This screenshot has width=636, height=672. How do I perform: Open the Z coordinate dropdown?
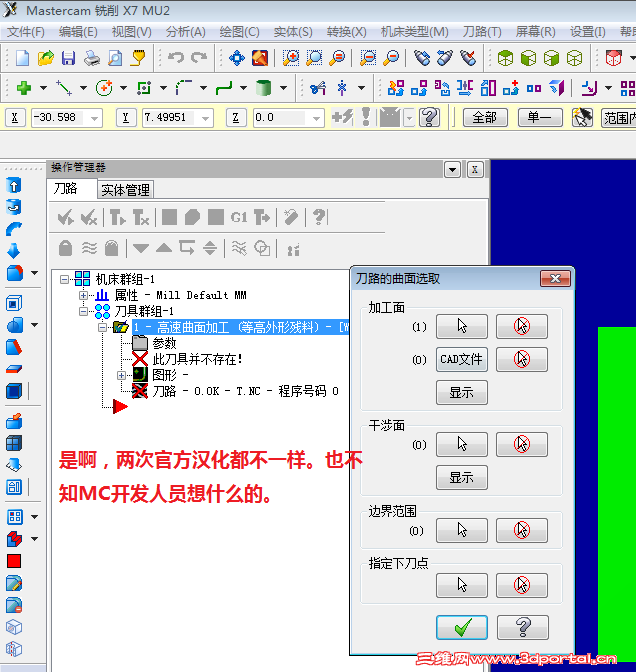click(317, 118)
